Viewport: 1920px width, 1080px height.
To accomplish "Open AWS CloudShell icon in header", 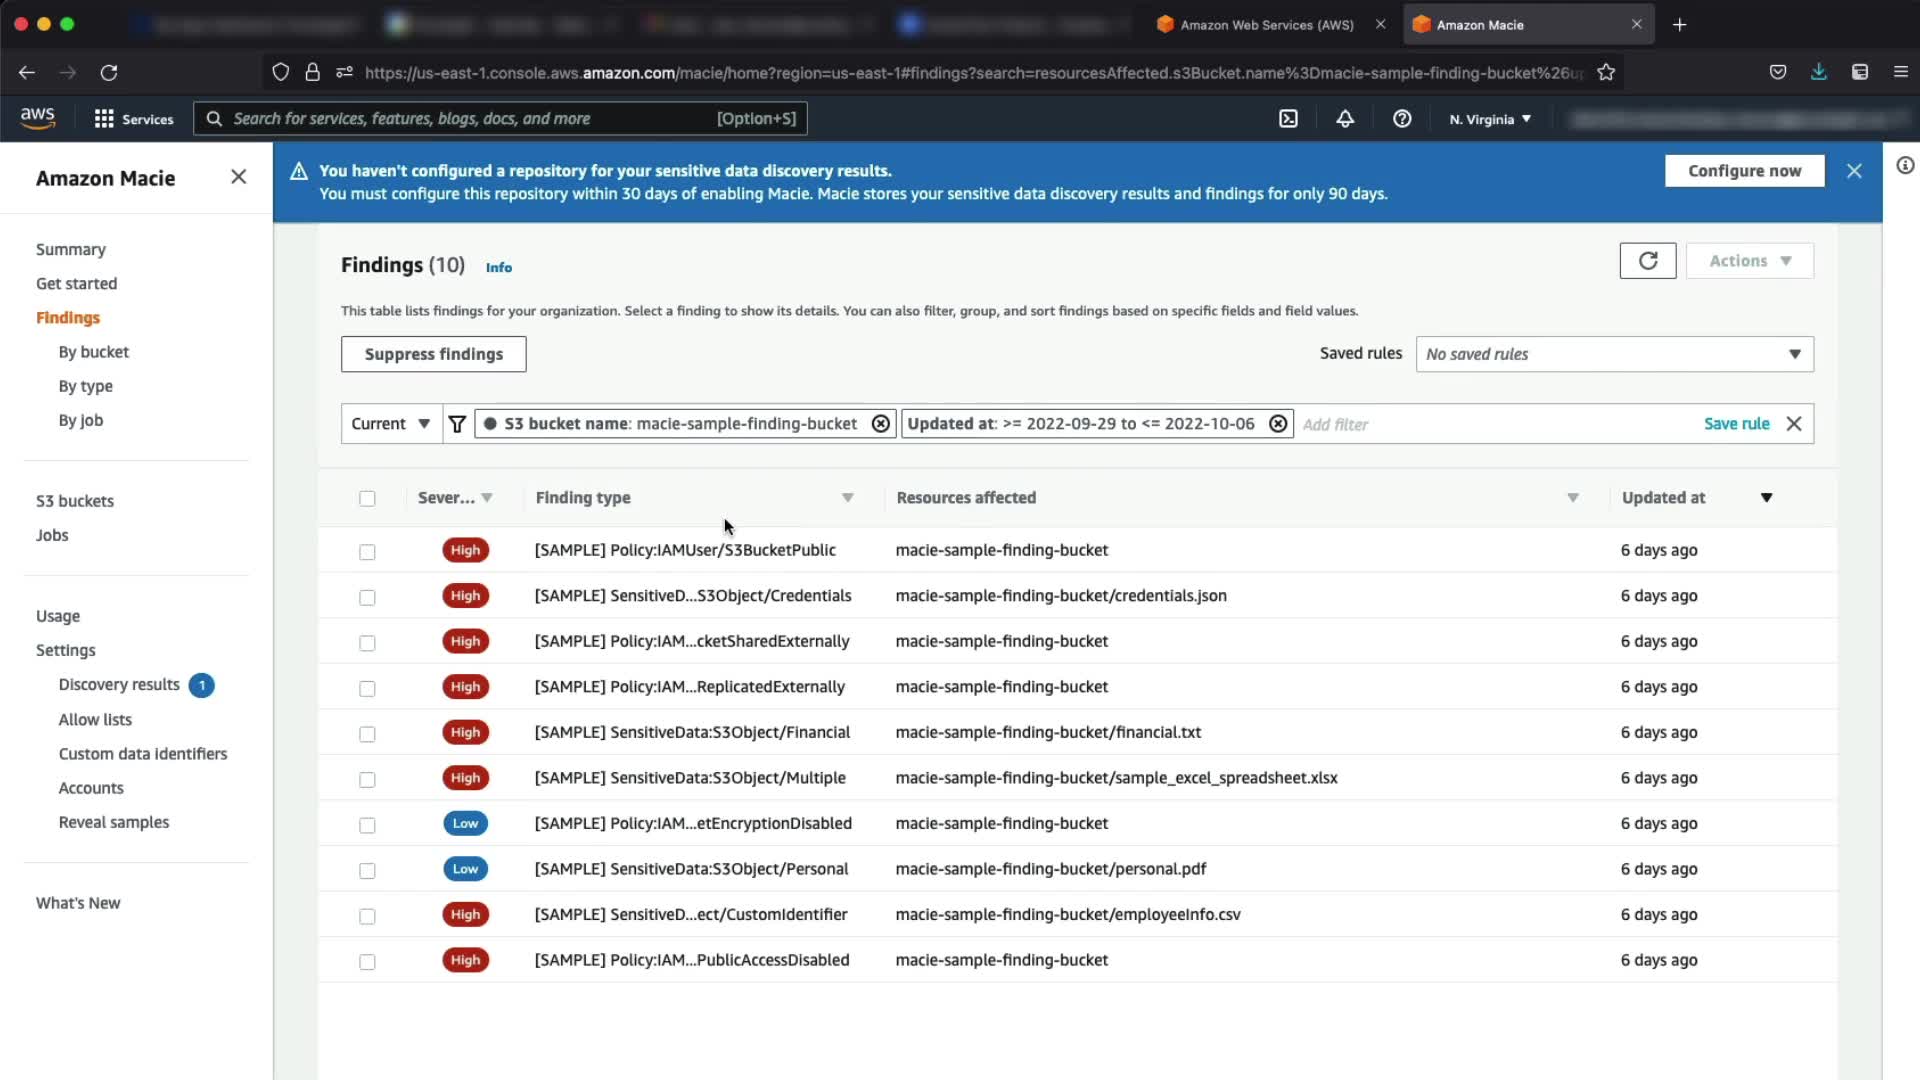I will pos(1288,119).
